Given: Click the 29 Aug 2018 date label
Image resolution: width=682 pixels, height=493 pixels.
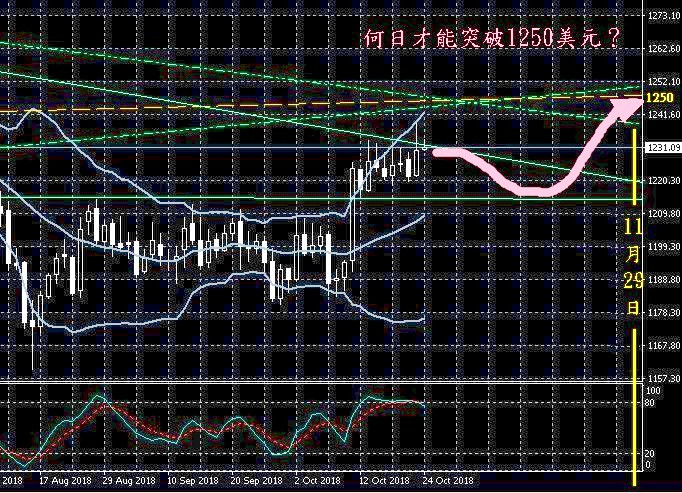Looking at the screenshot, I should [x=129, y=481].
